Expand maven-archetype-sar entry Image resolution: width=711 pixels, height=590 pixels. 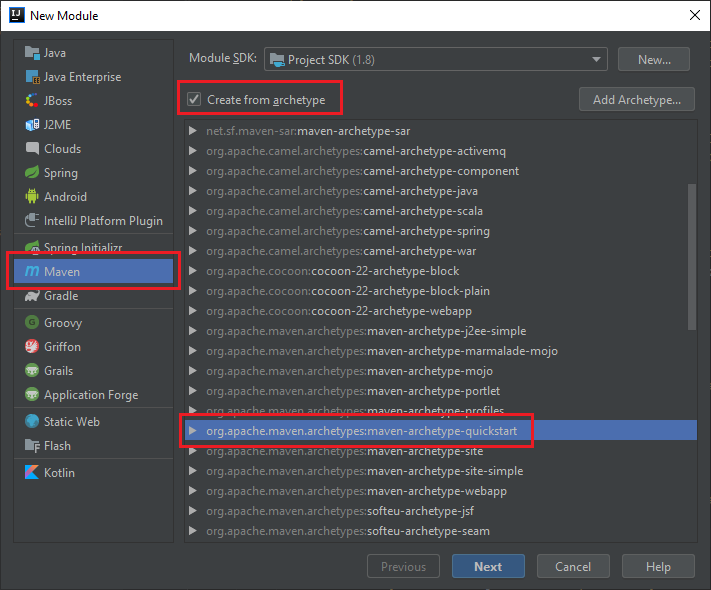coord(193,131)
